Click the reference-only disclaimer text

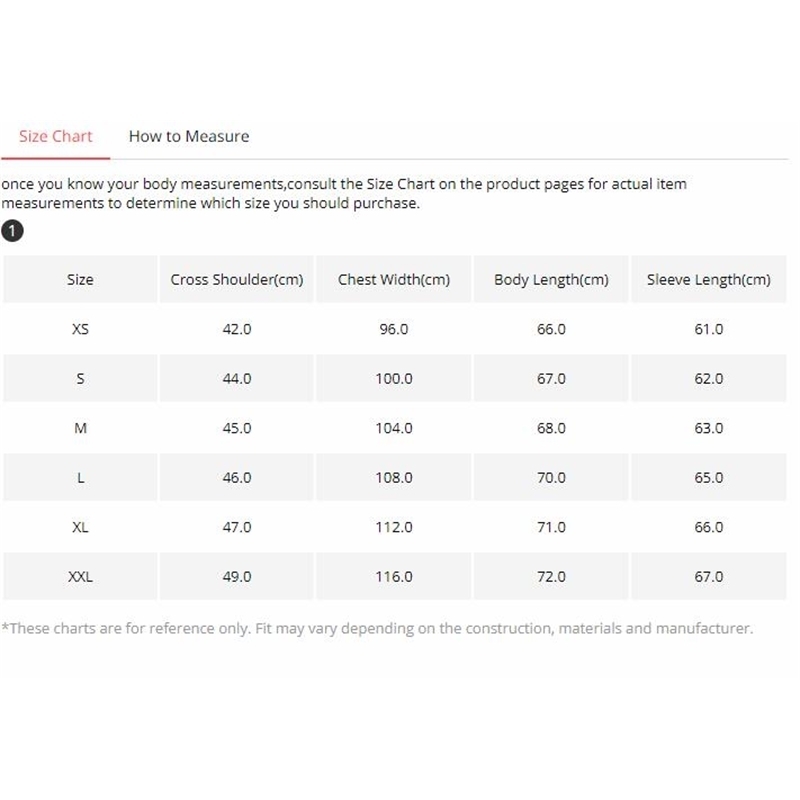pos(377,629)
